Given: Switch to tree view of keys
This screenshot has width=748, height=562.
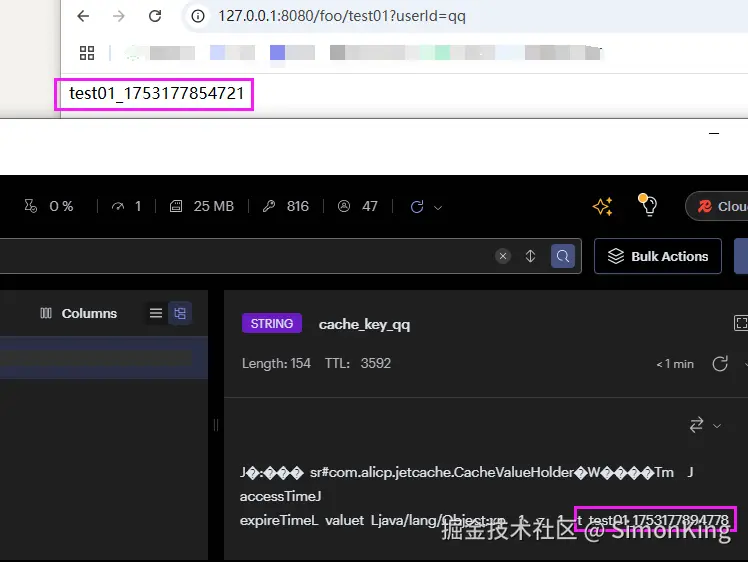Looking at the screenshot, I should click(180, 313).
